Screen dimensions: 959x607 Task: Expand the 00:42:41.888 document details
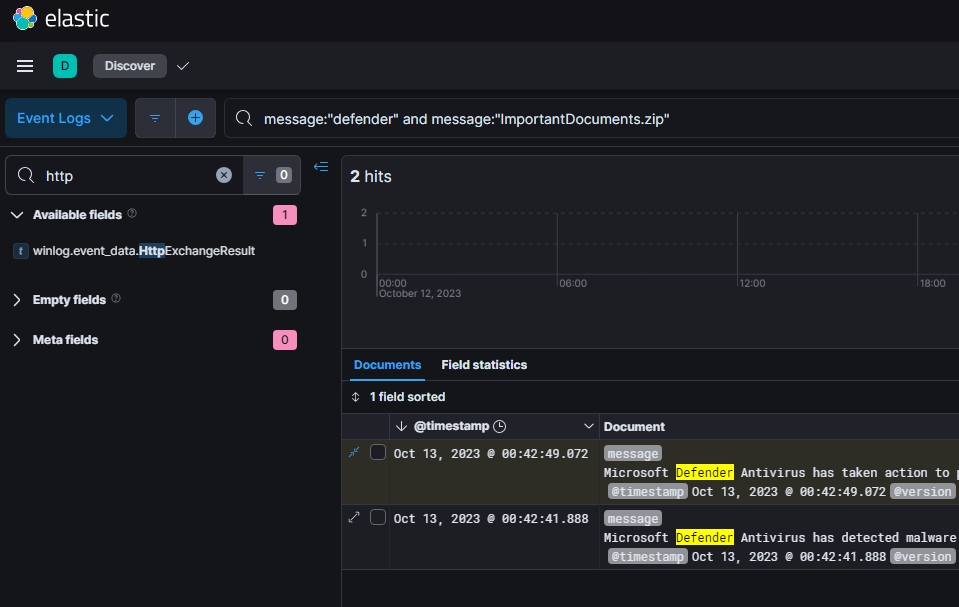coord(354,517)
